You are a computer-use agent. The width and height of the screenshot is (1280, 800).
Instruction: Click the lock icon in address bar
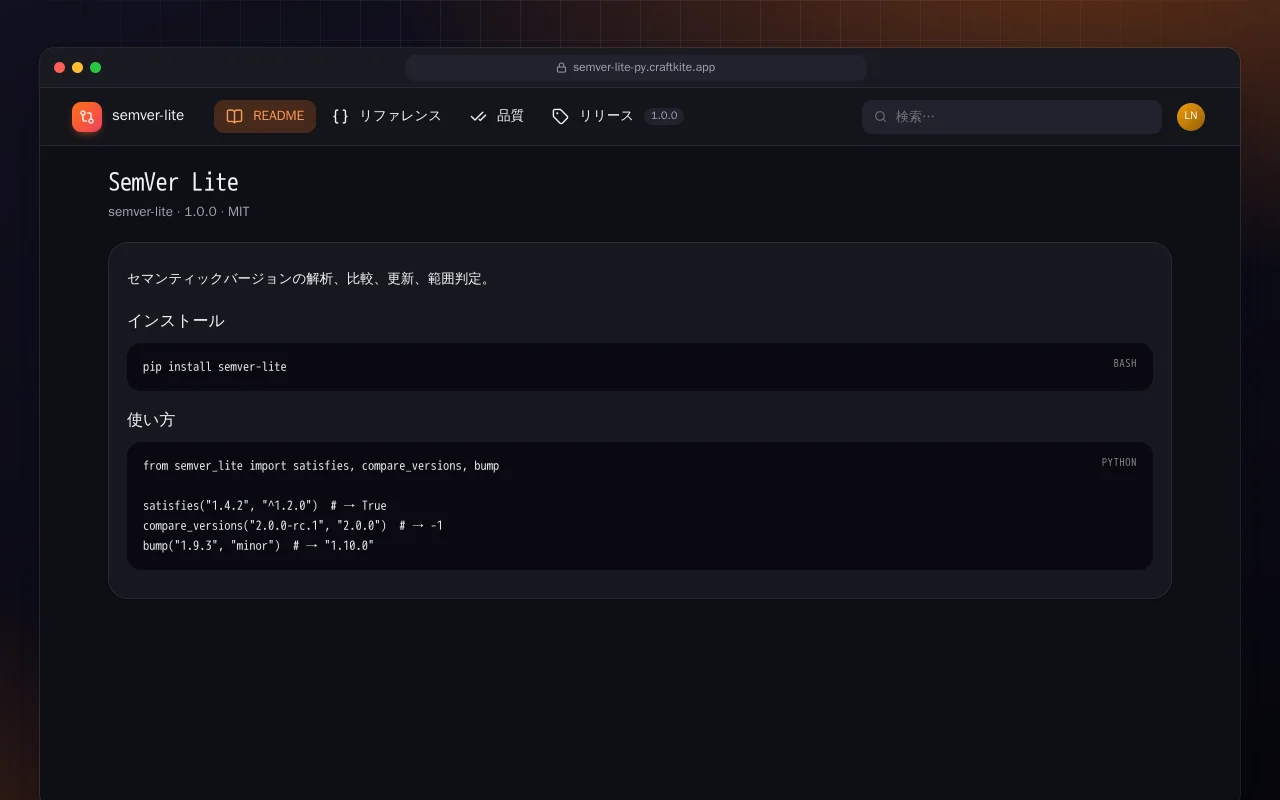(562, 68)
